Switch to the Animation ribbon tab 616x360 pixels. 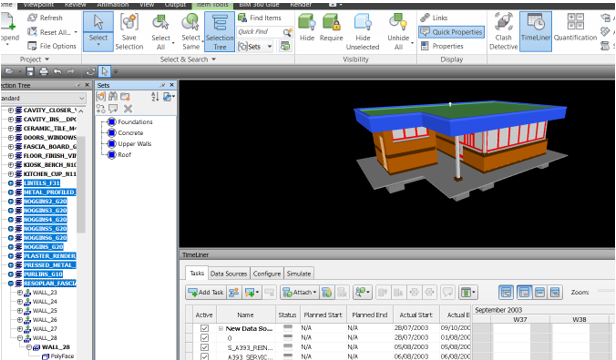click(113, 5)
